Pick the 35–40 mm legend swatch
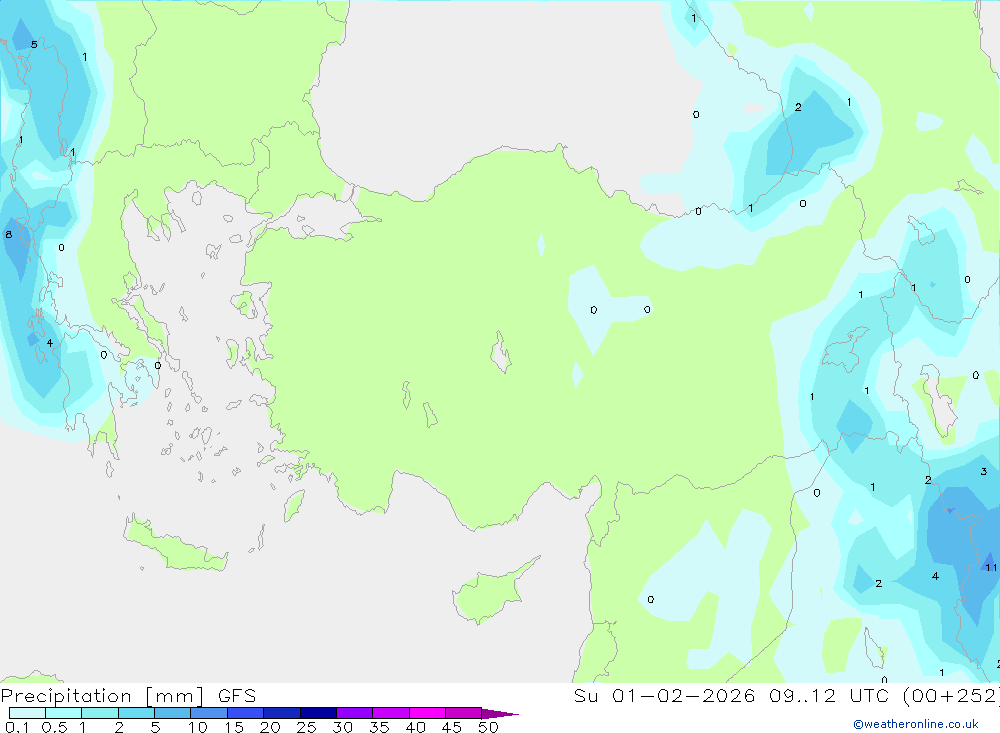 tap(391, 713)
